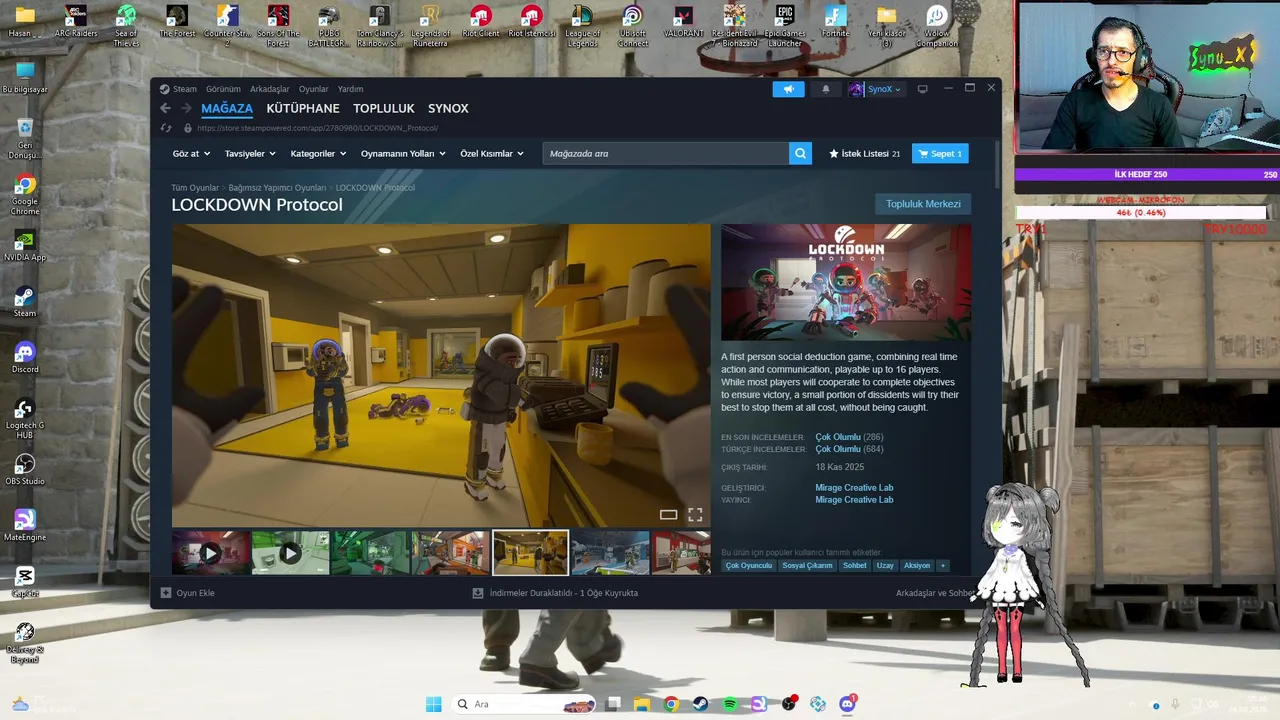
Task: Click the plus button to add tags
Action: point(942,566)
